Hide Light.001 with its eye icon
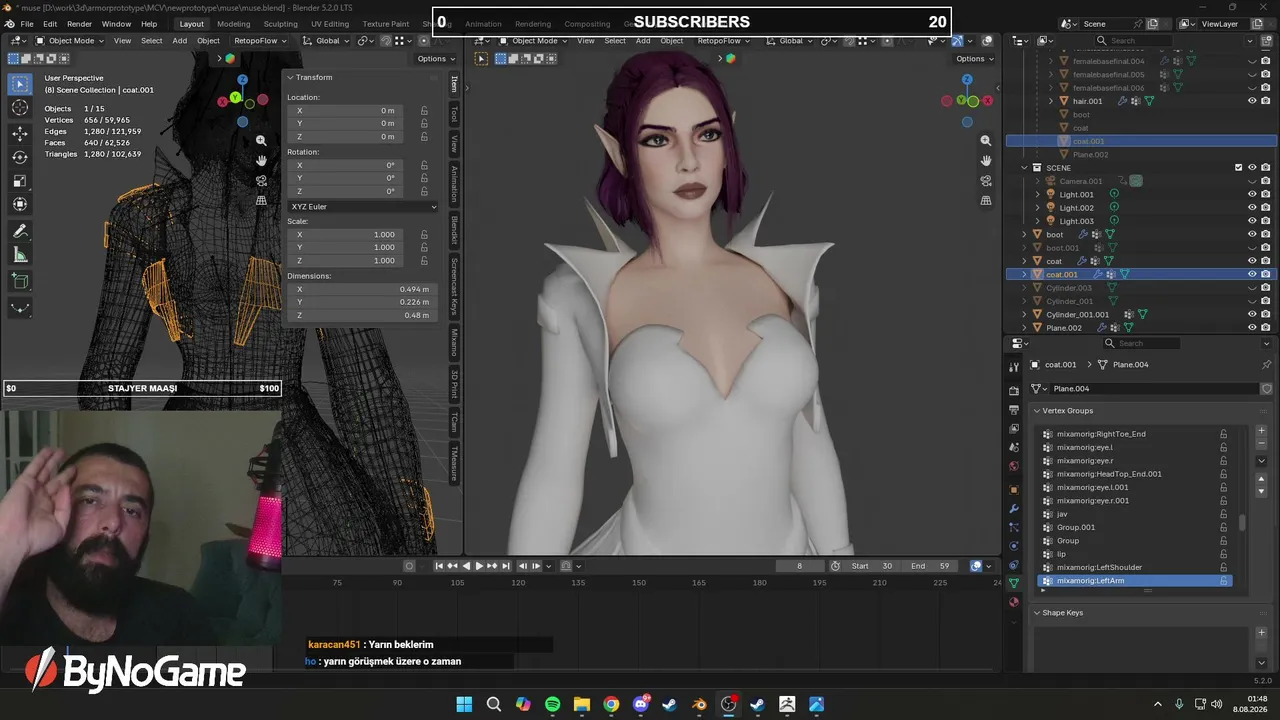Screen dimensions: 1280x720 coord(1252,194)
